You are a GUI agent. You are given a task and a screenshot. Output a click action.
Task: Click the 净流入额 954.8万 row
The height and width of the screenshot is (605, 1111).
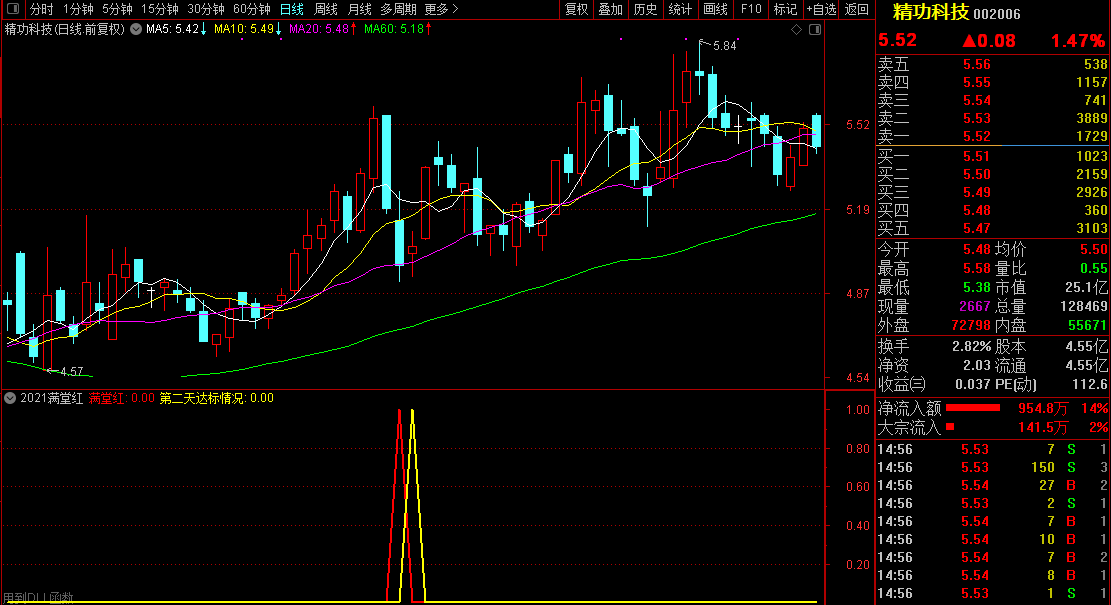(x=992, y=408)
